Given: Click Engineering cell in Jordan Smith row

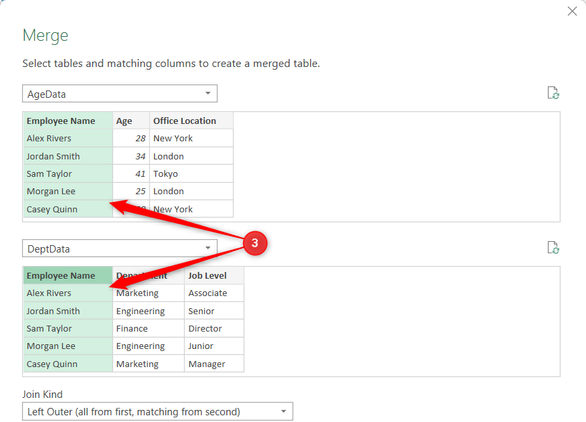Looking at the screenshot, I should 148,311.
